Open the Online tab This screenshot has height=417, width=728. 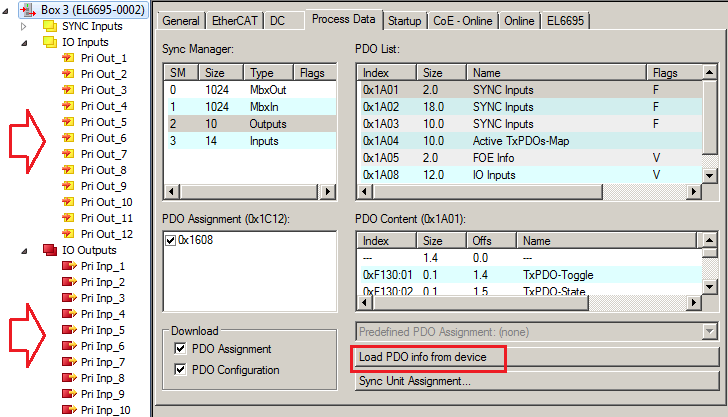pos(519,21)
